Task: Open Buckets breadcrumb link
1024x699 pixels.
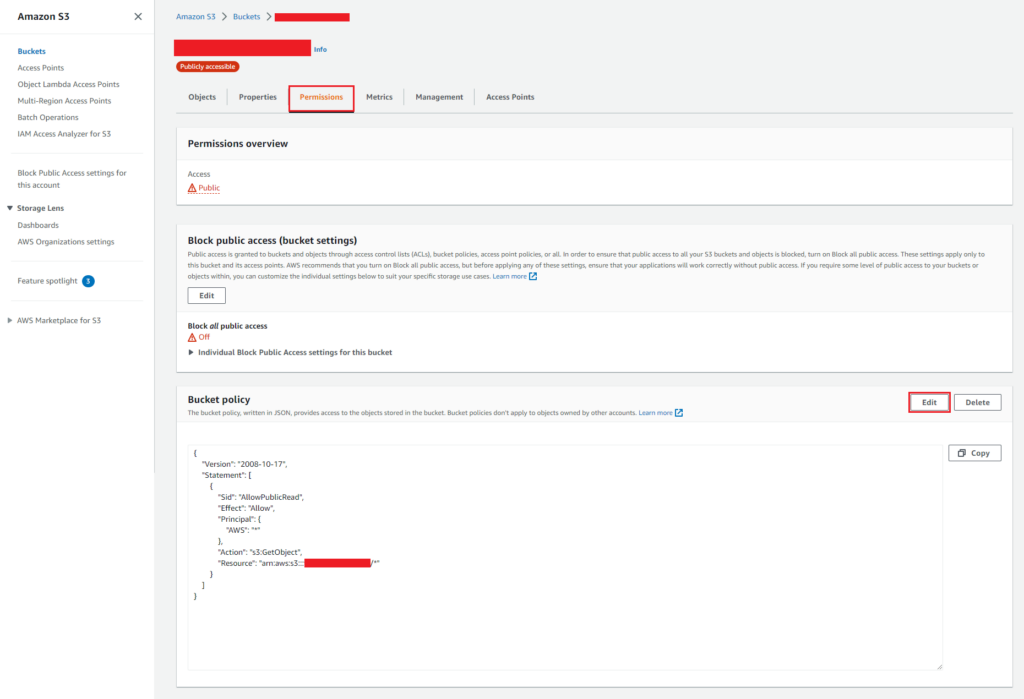Action: pos(247,17)
